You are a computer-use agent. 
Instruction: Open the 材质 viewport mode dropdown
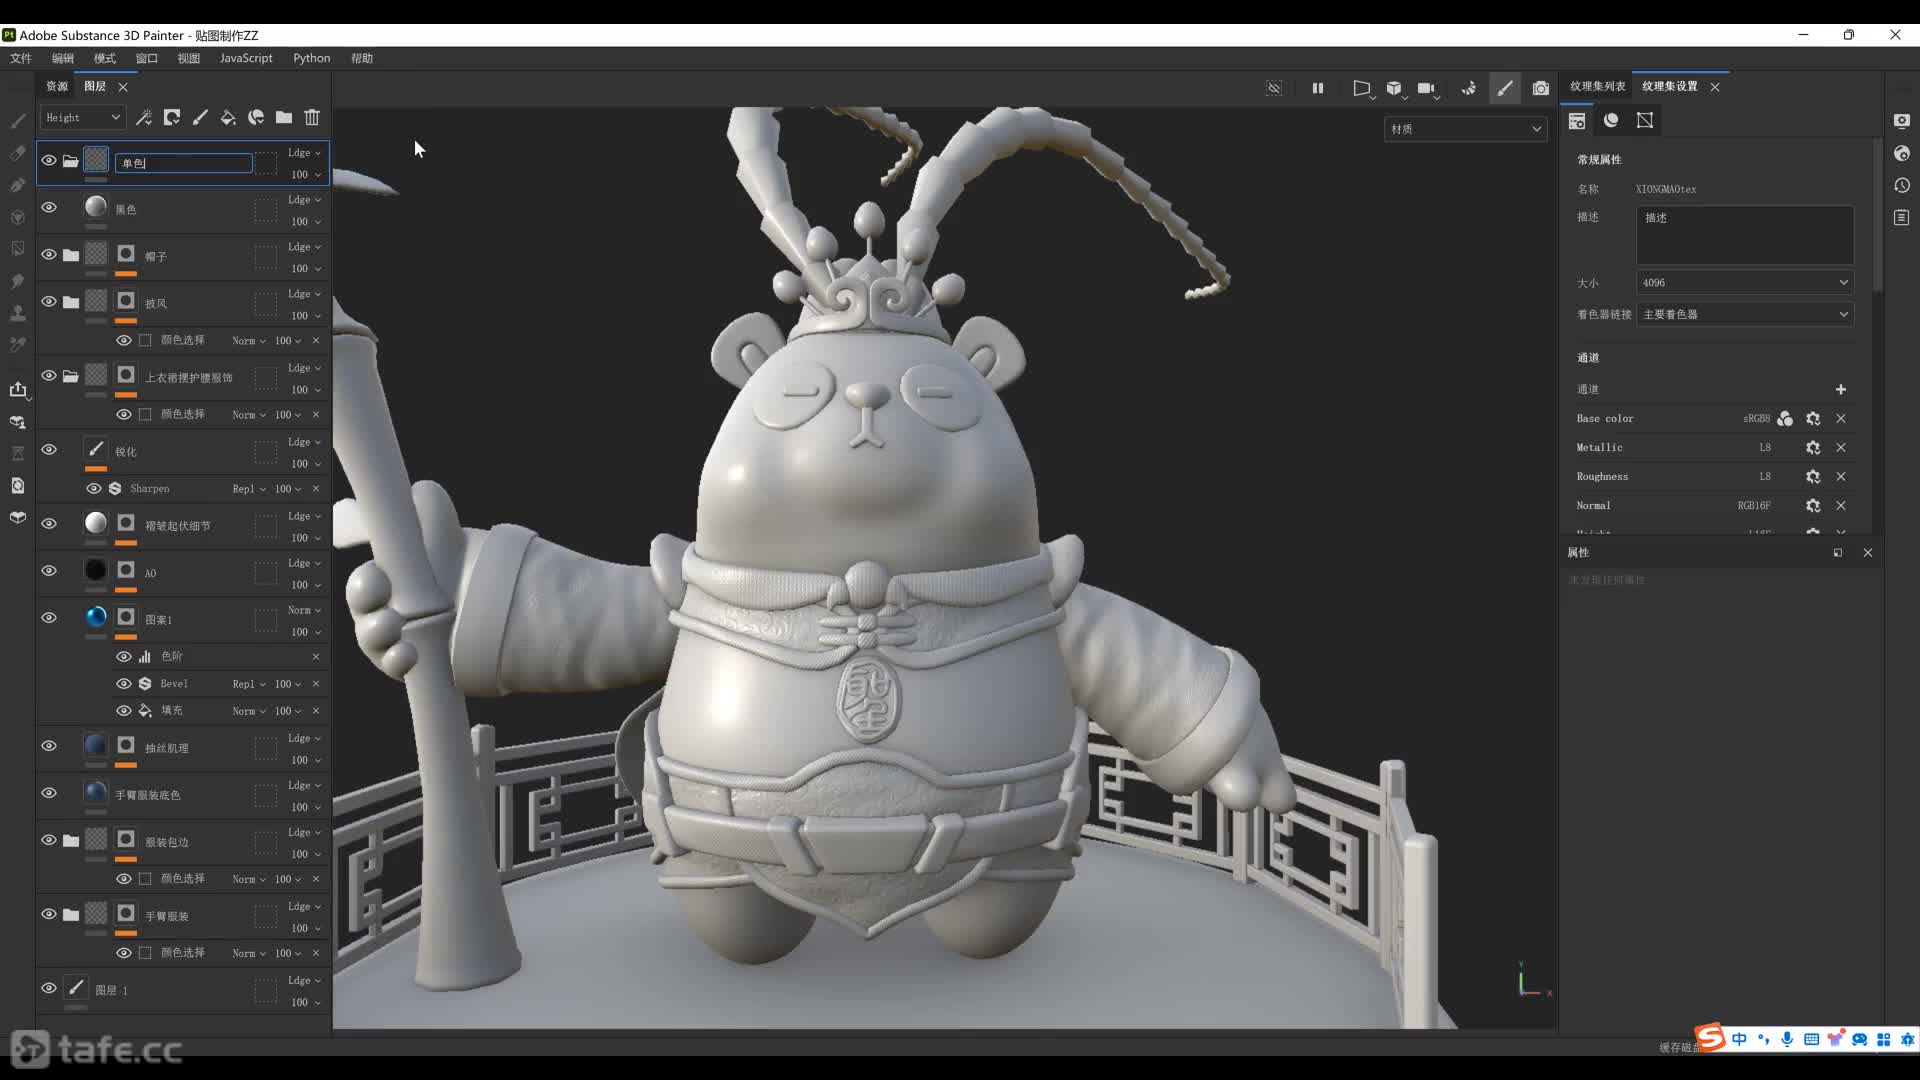pyautogui.click(x=1465, y=129)
